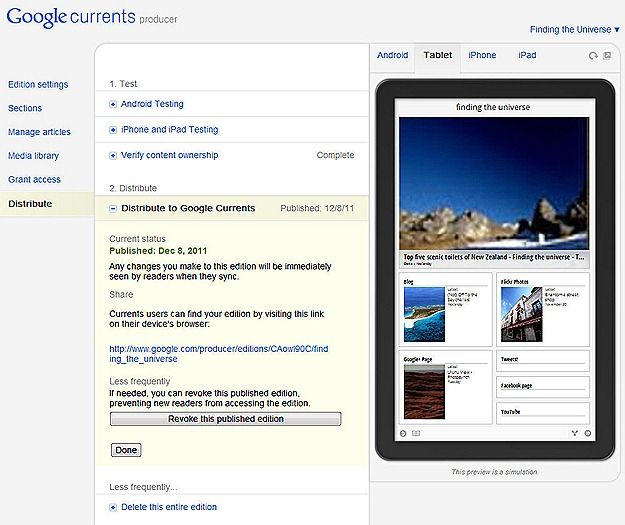Open the edition share URL link

click(x=218, y=354)
